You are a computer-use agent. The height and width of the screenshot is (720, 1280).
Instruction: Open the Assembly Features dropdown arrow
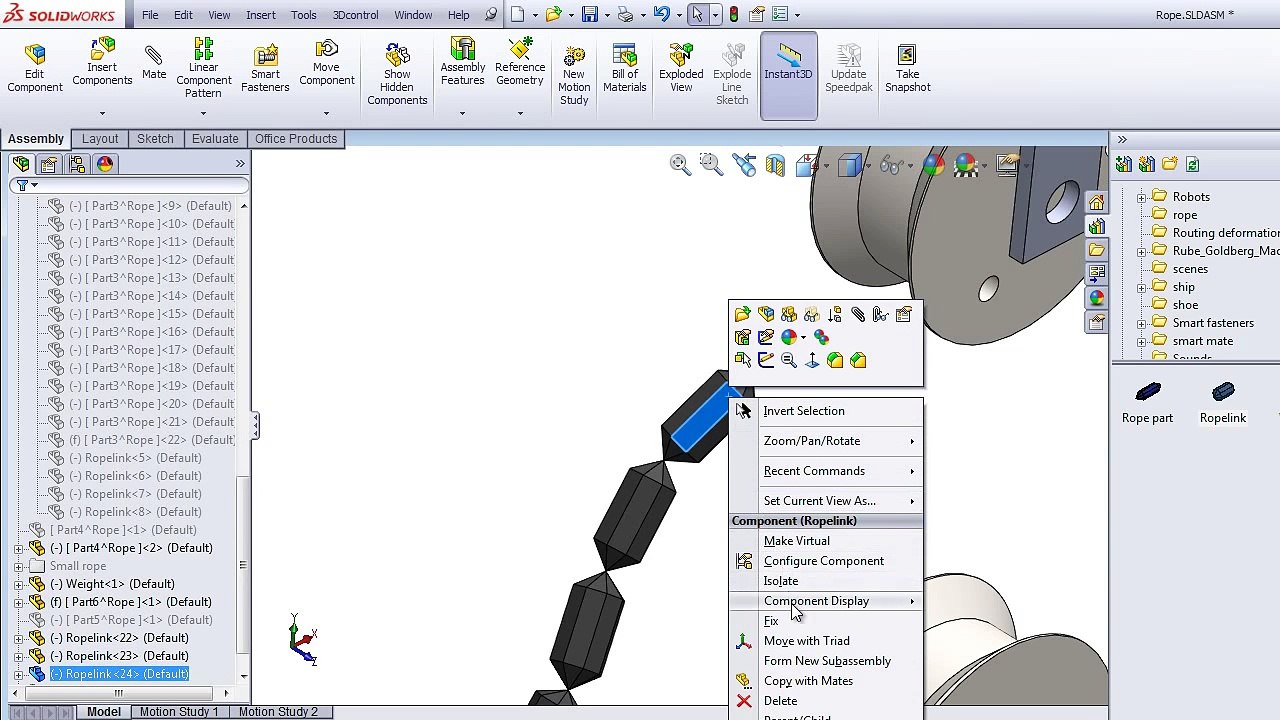[462, 113]
